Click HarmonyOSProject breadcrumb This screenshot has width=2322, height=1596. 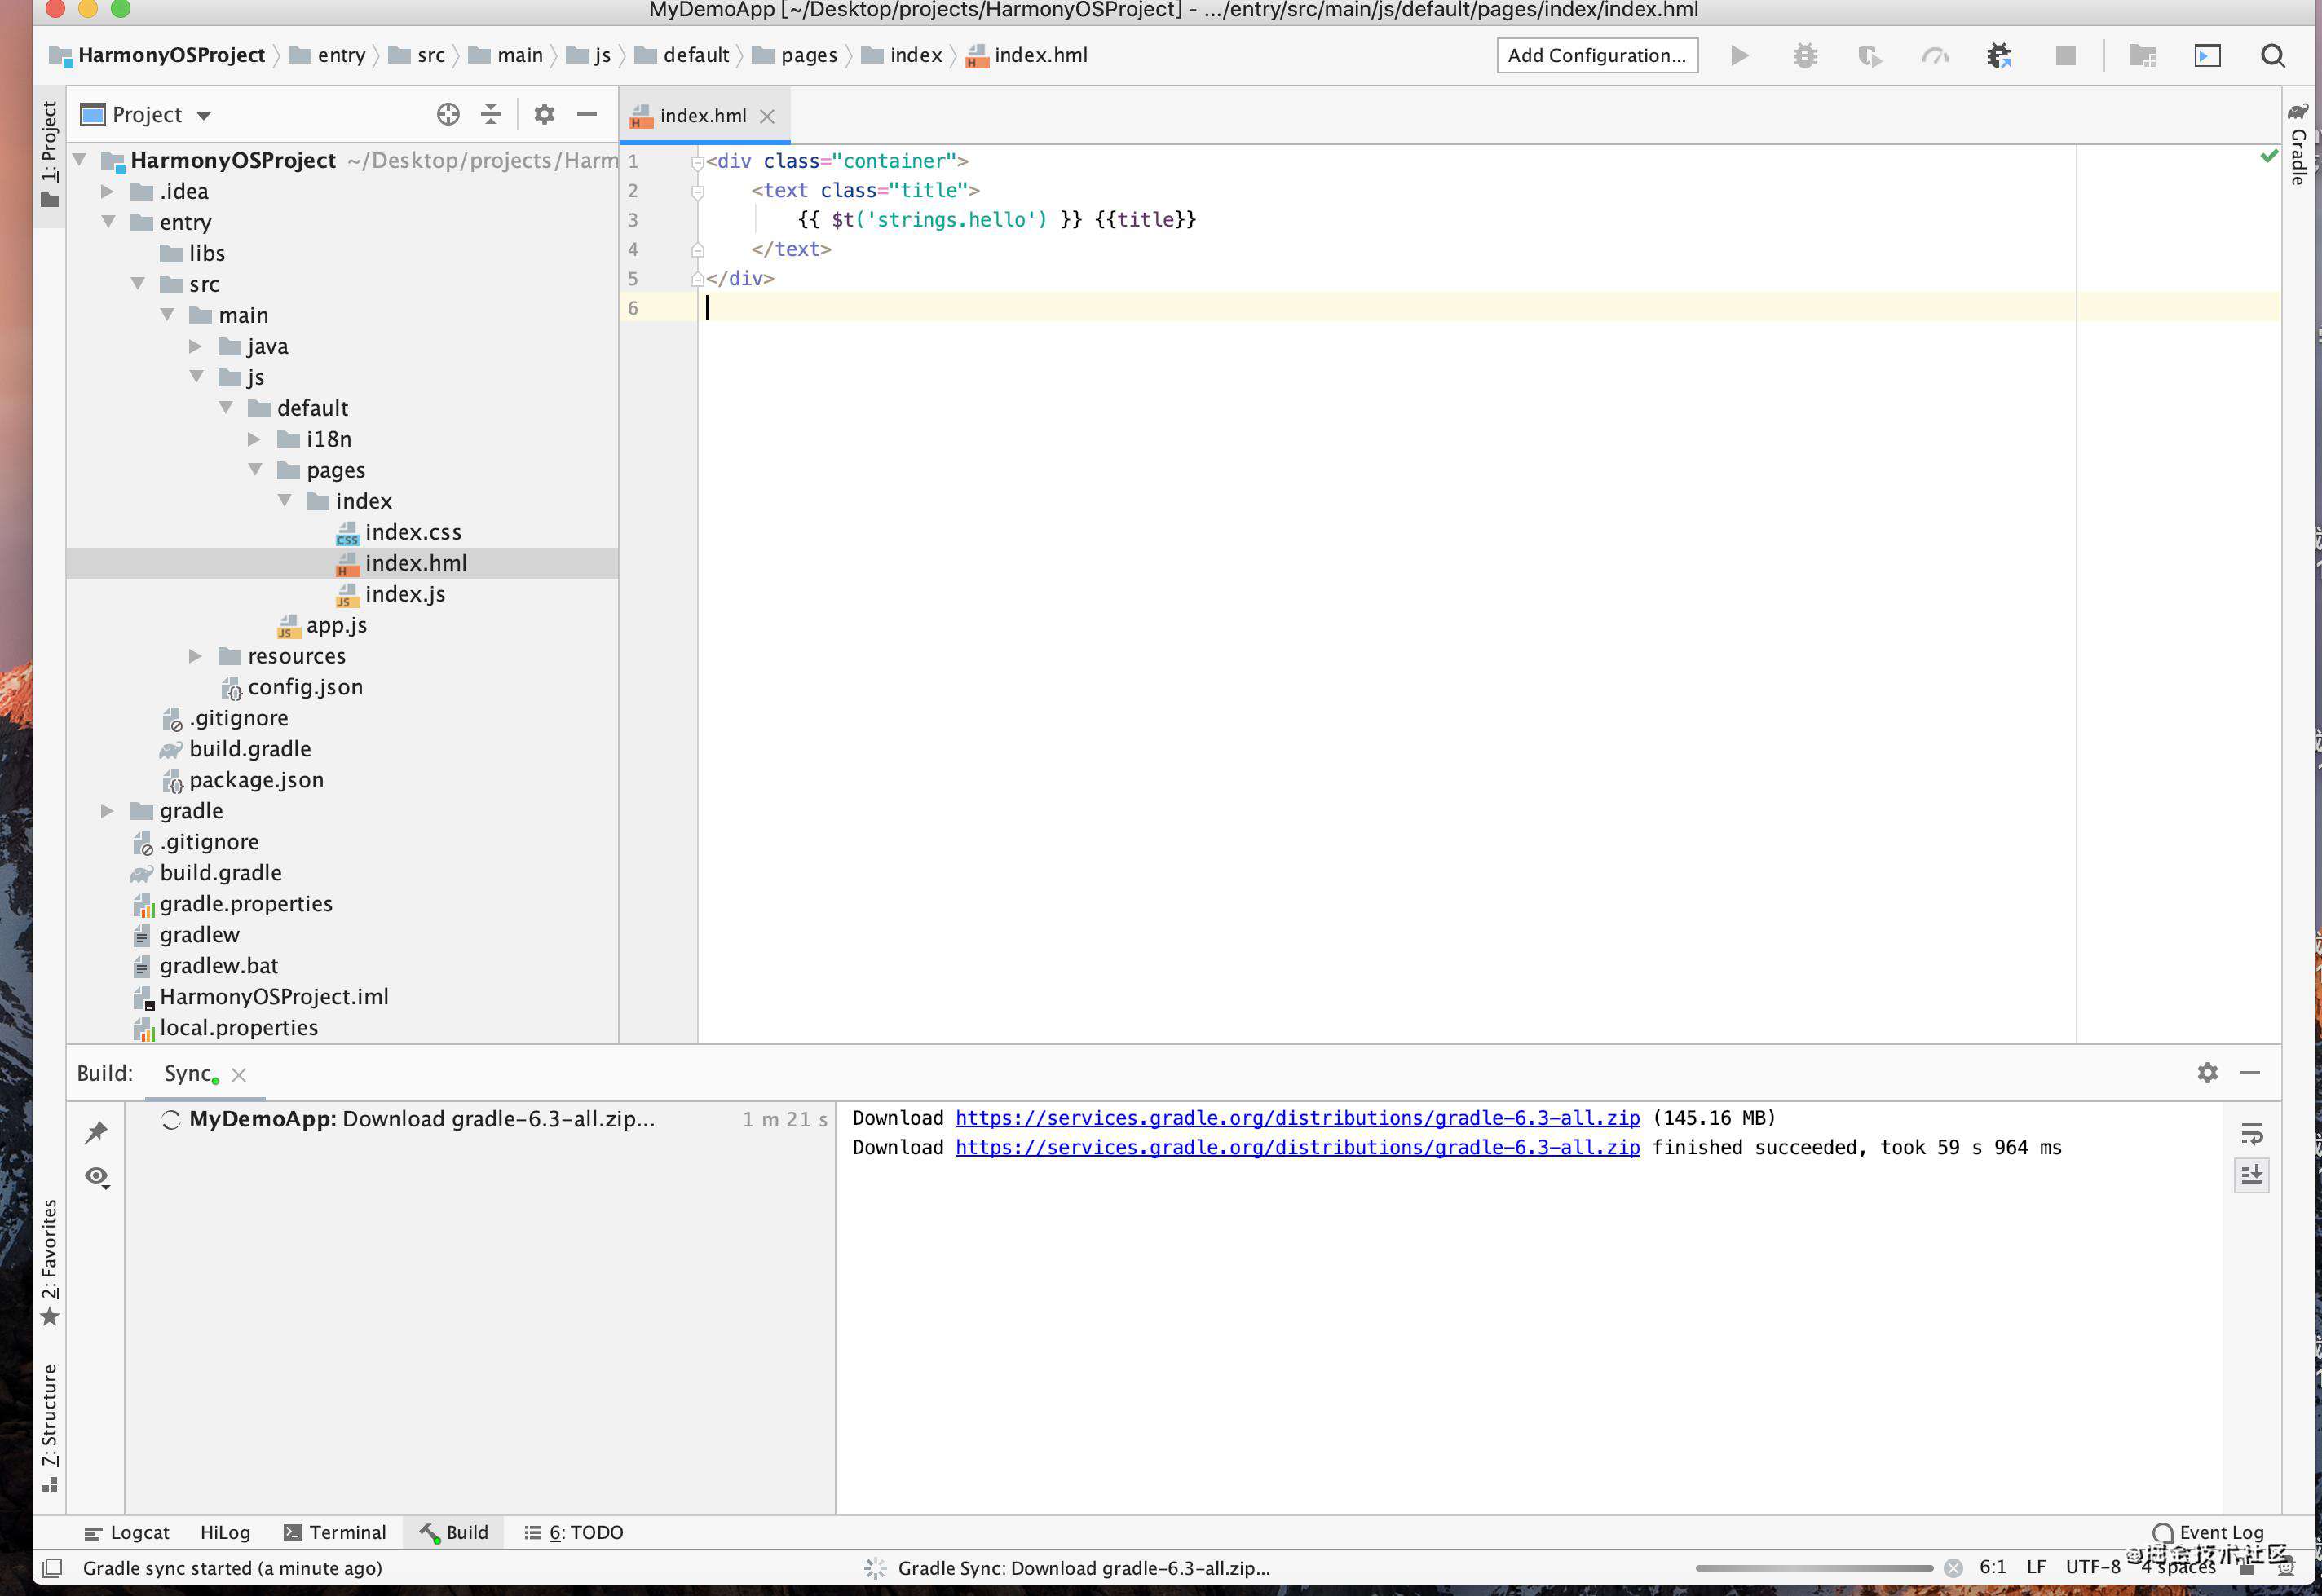tap(160, 56)
